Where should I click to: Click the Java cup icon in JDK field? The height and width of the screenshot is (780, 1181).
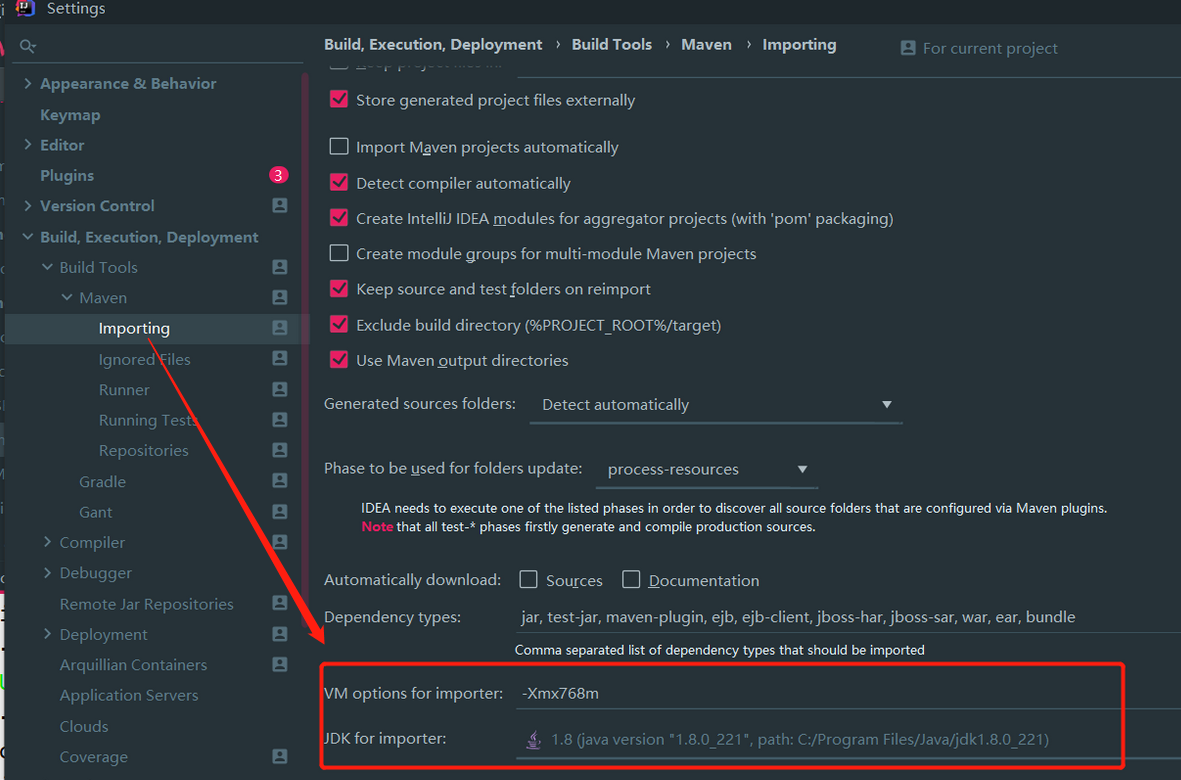[533, 739]
